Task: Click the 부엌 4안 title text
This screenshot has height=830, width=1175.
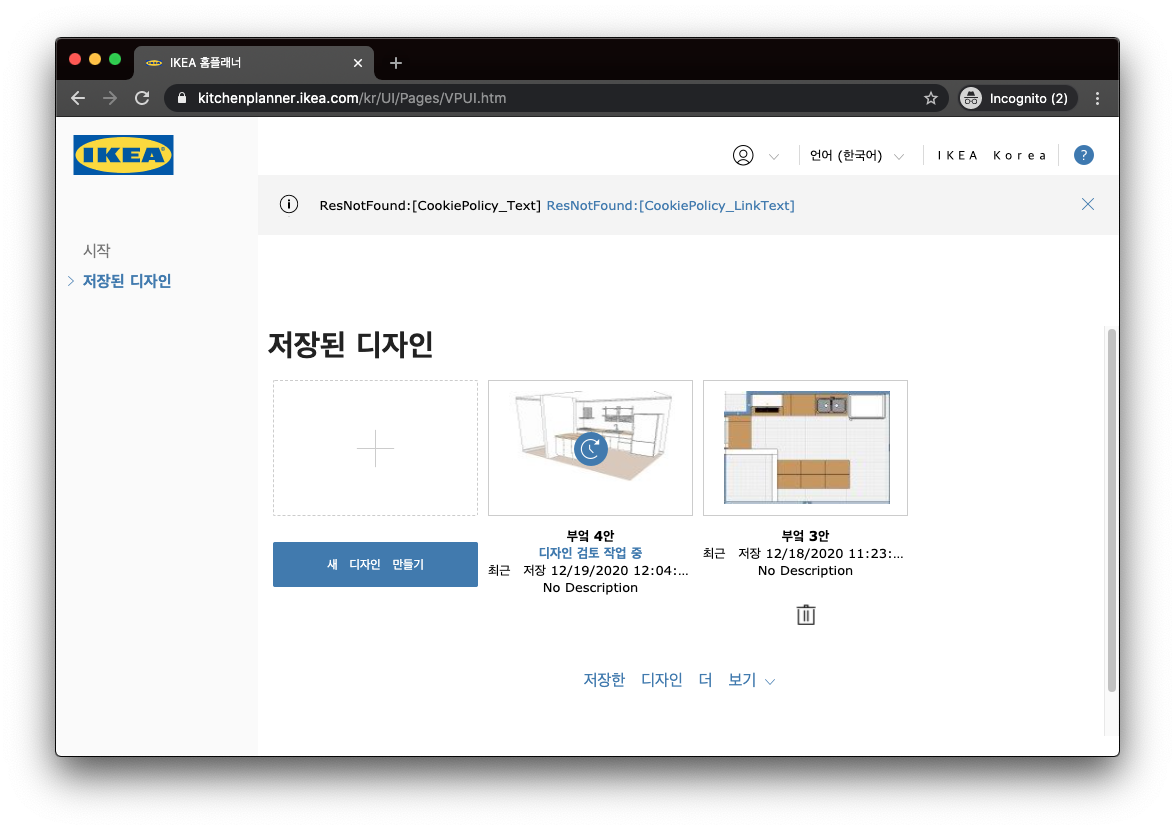Action: tap(590, 536)
